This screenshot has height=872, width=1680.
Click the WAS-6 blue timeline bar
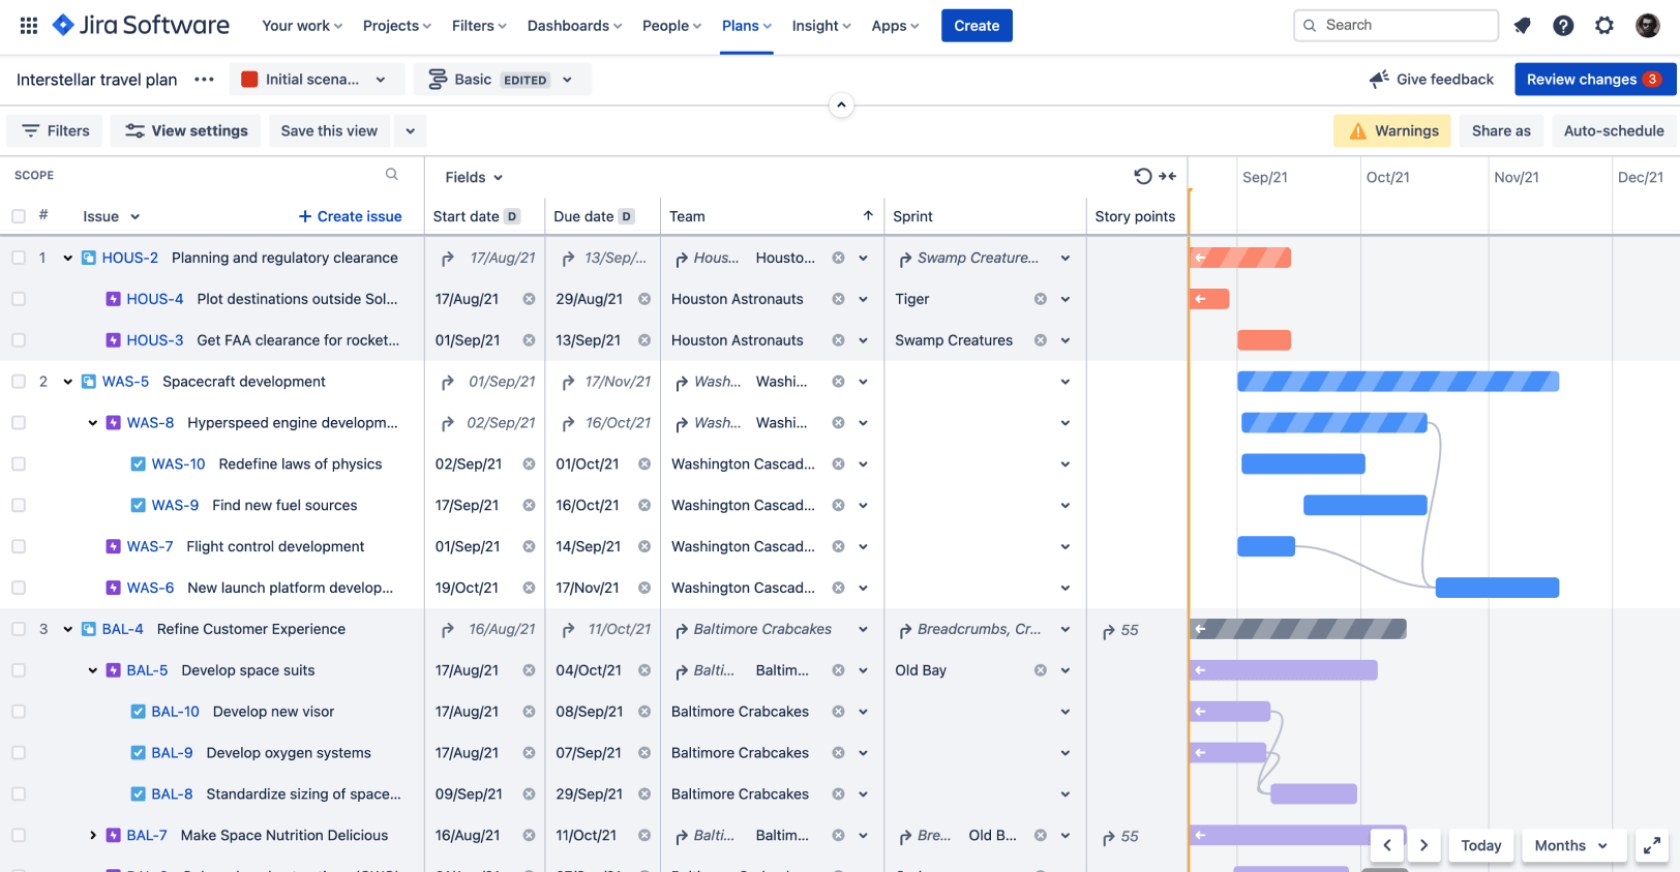pos(1496,588)
